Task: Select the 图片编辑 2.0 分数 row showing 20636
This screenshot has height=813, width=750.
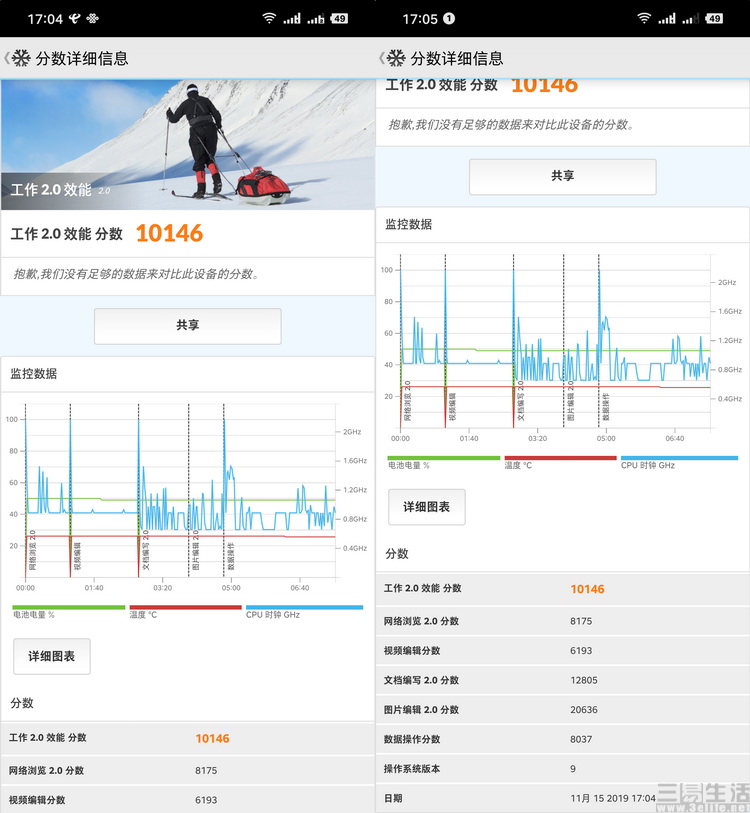Action: point(563,710)
